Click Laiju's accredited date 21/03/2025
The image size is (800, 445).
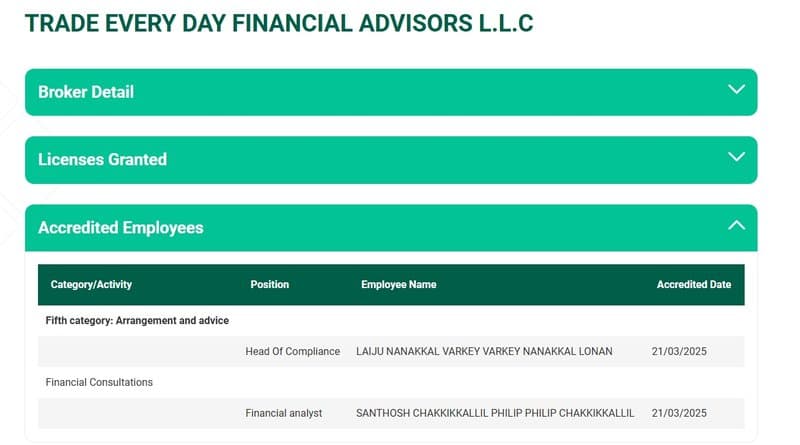(679, 351)
